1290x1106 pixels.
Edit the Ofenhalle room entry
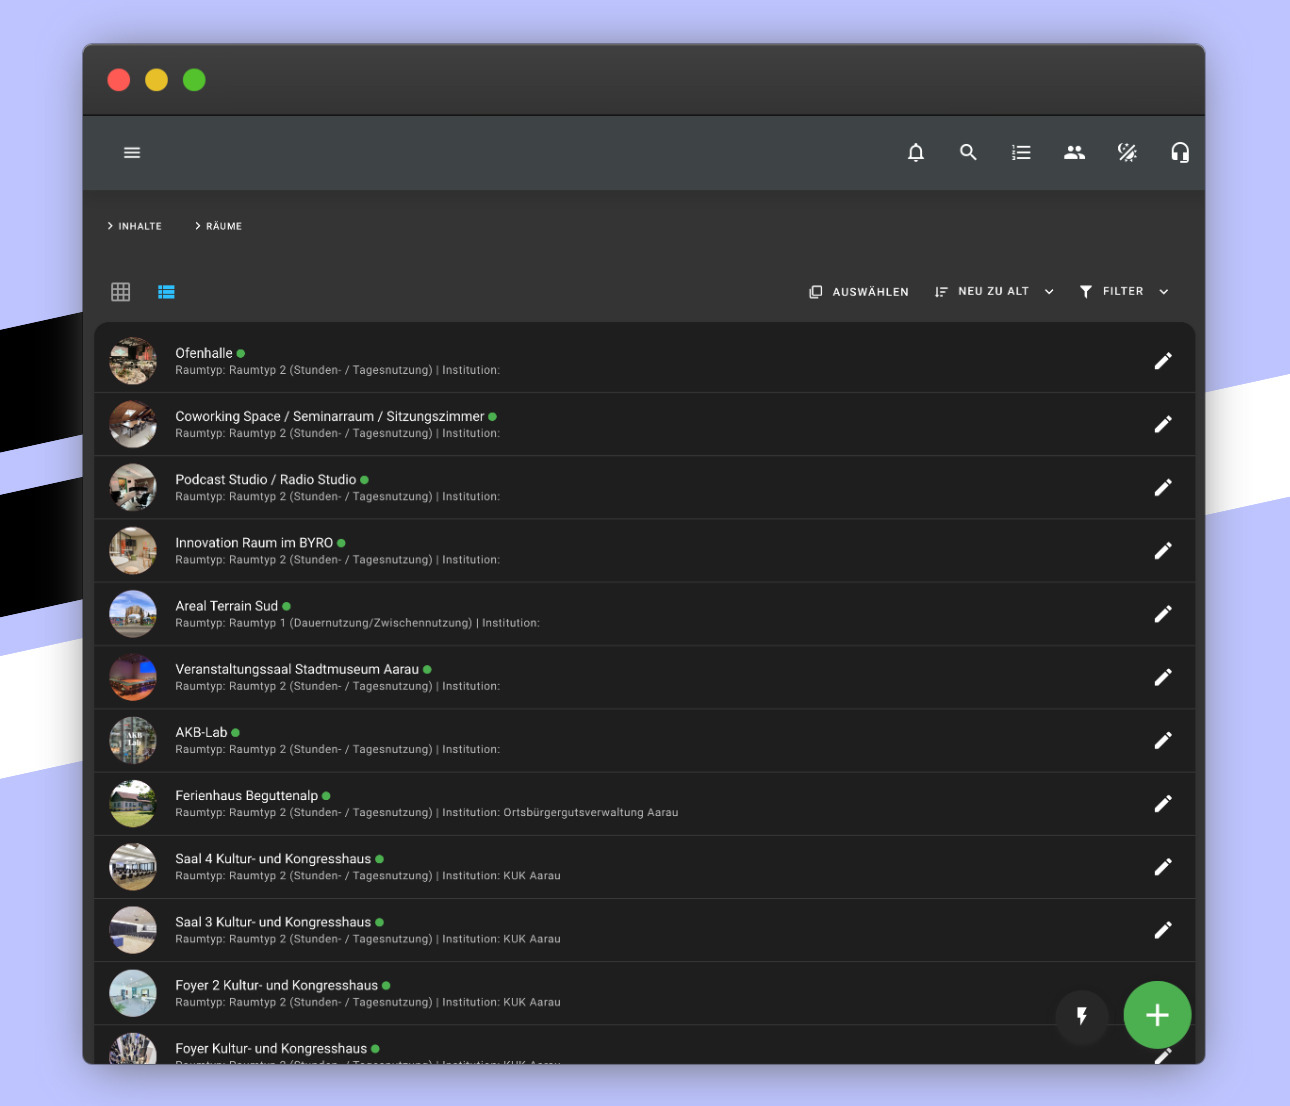pyautogui.click(x=1163, y=359)
